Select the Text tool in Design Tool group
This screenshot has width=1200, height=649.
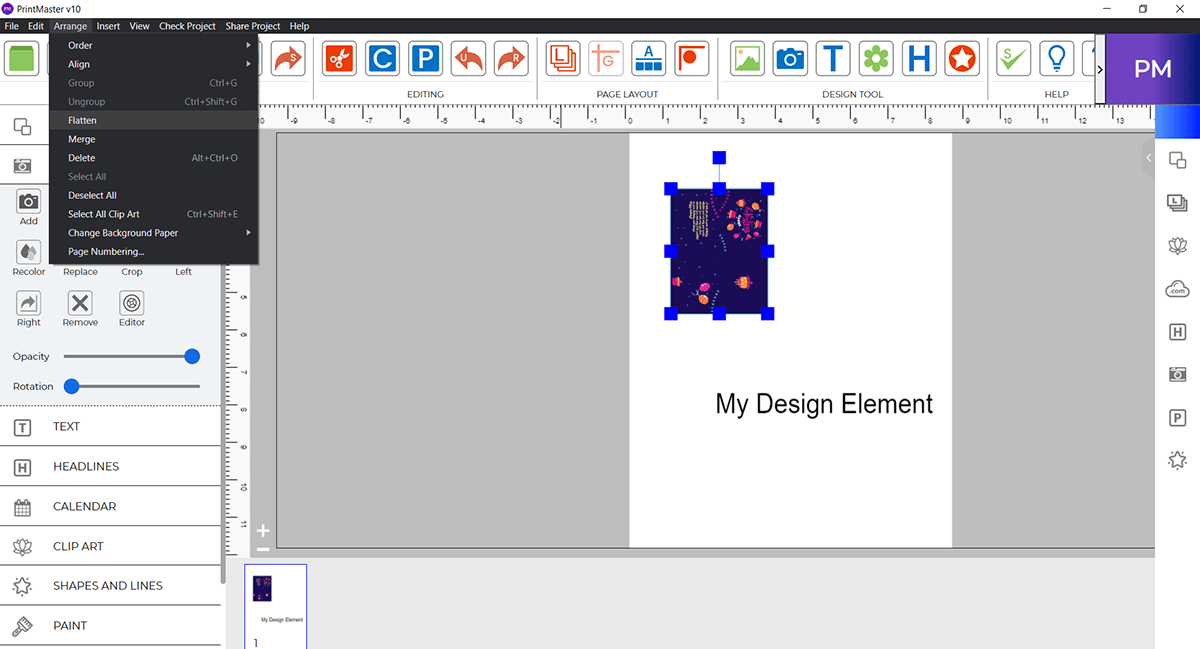833,58
